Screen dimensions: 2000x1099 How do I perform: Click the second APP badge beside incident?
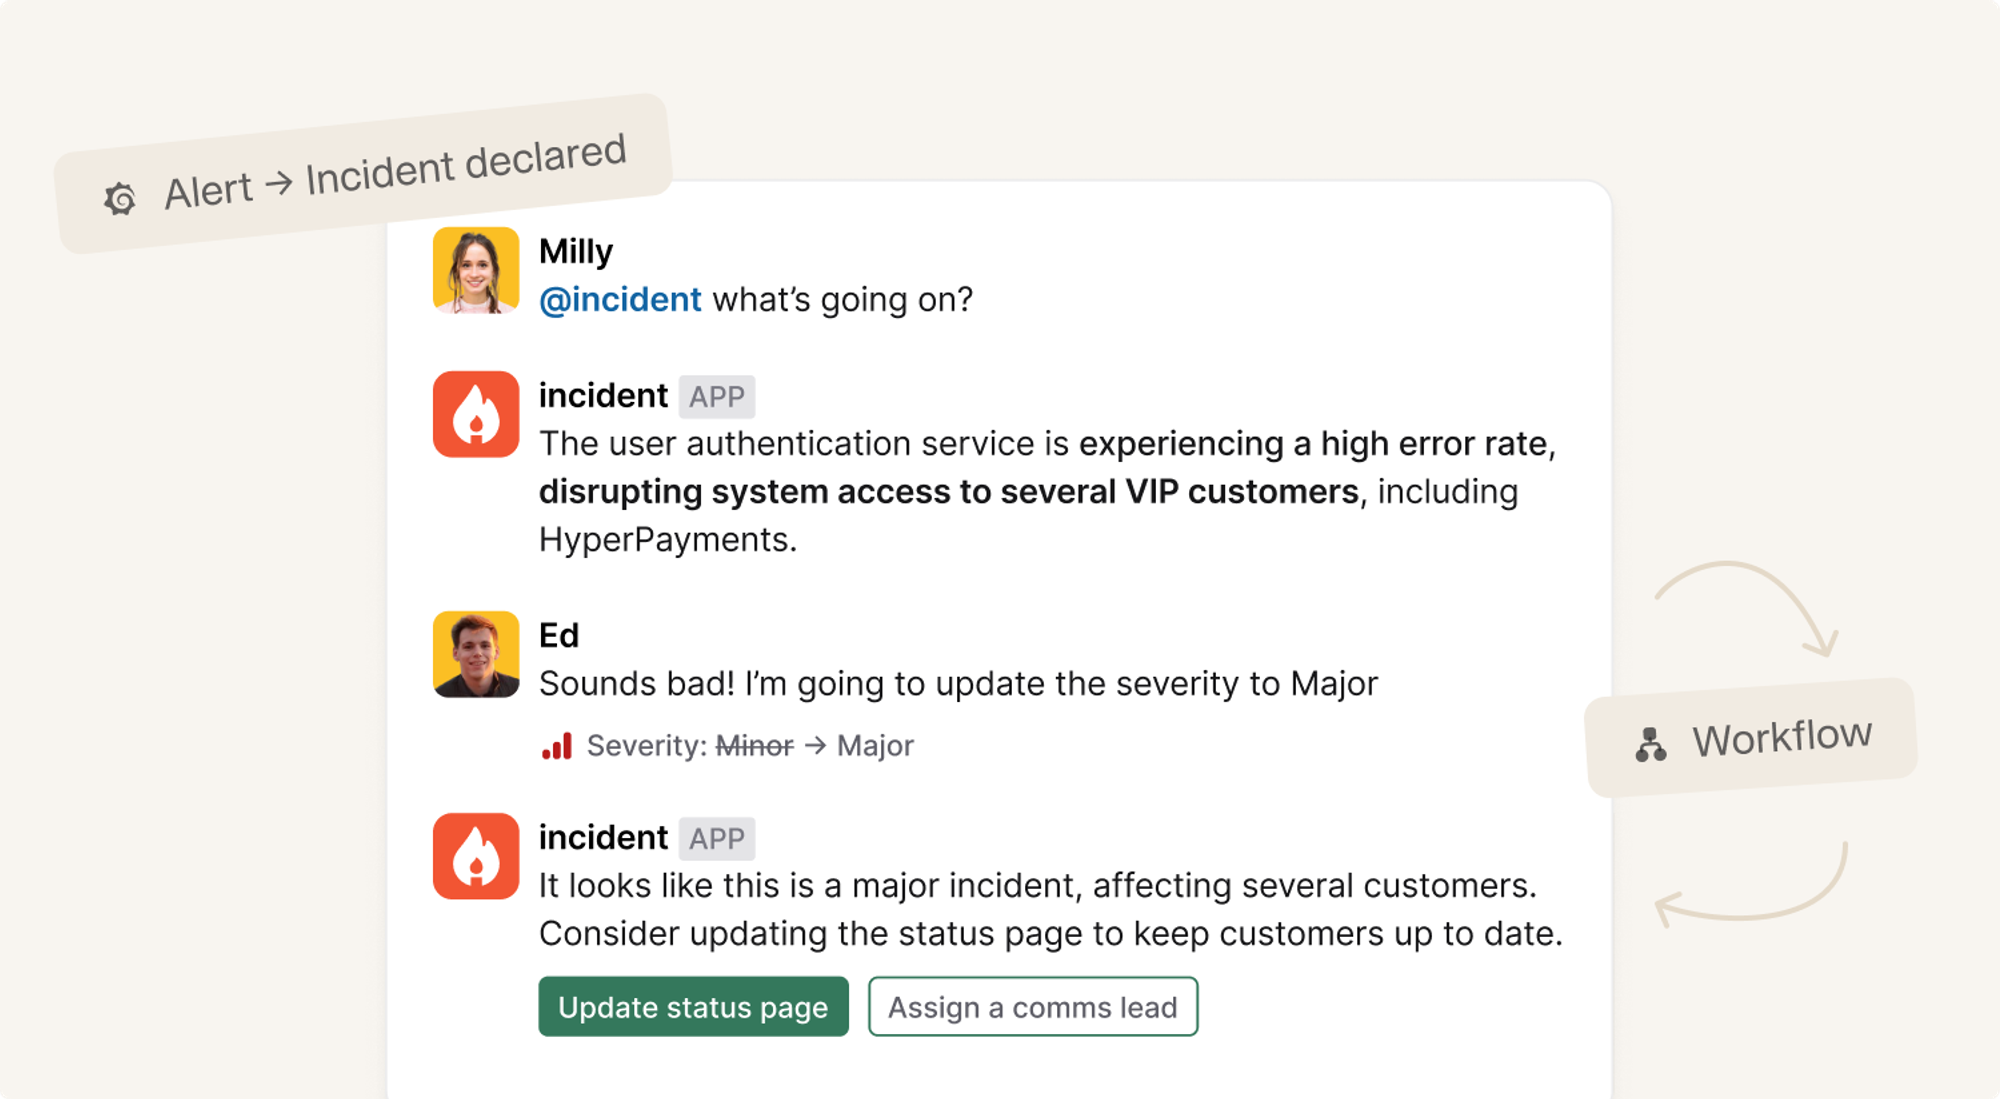coord(716,839)
